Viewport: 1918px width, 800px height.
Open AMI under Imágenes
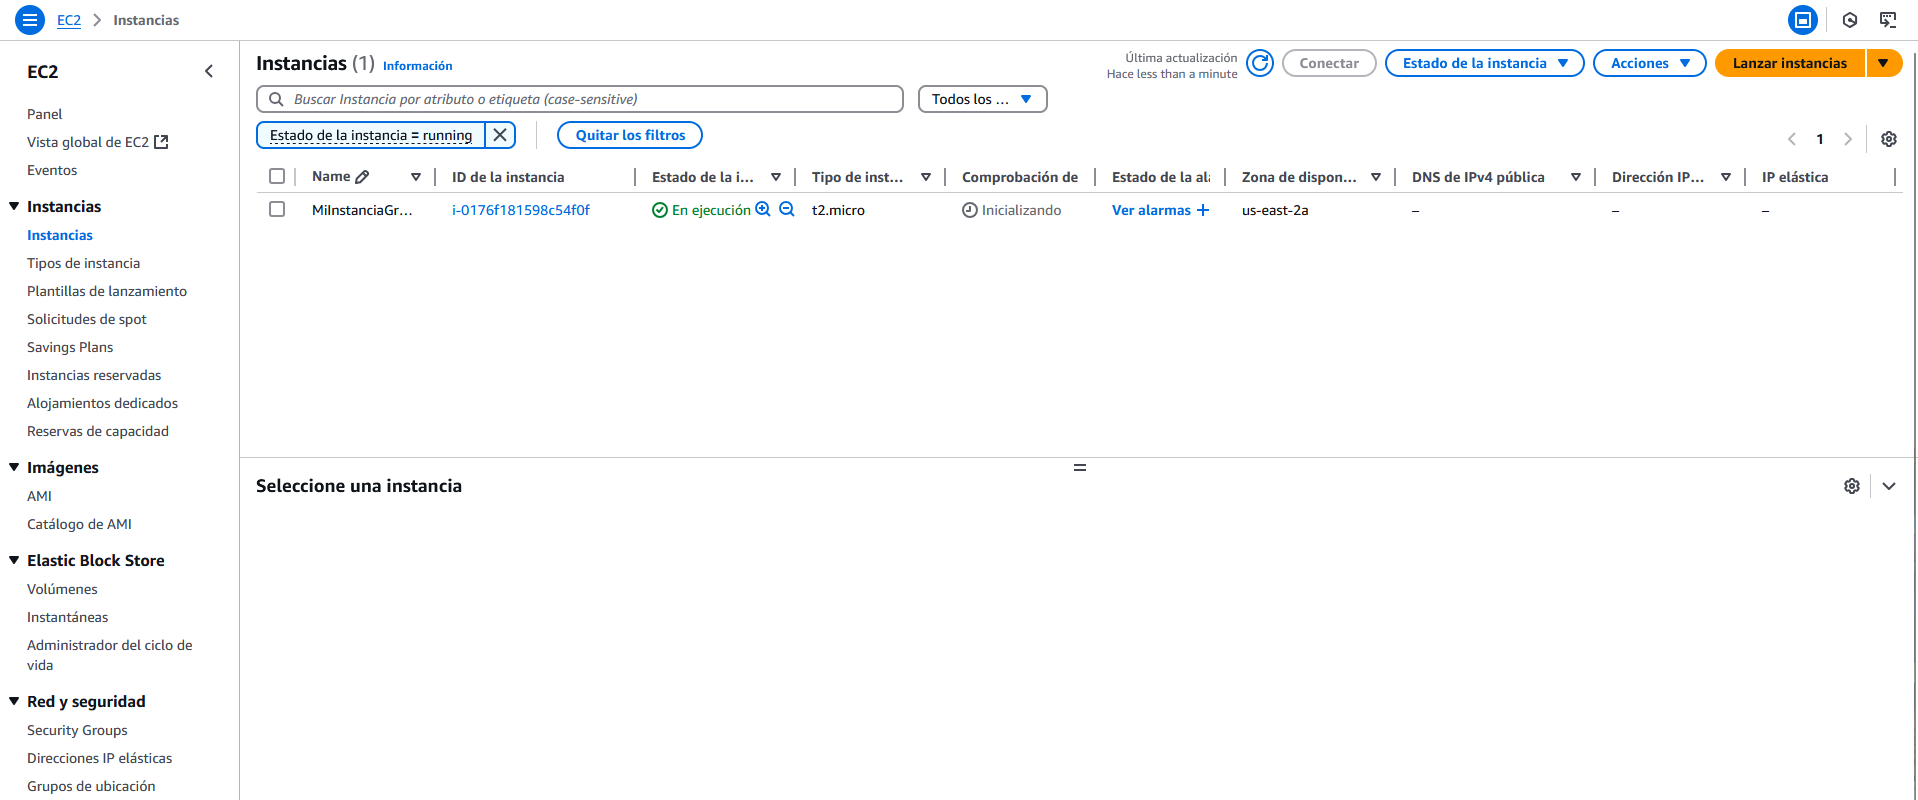click(x=39, y=496)
